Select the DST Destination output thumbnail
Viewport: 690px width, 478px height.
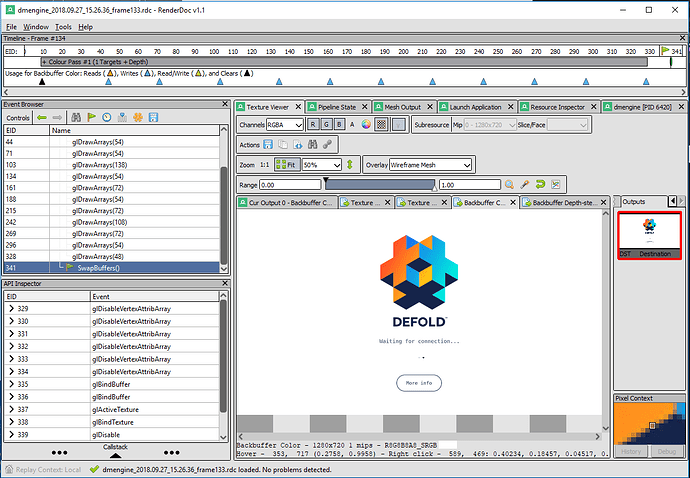(649, 236)
